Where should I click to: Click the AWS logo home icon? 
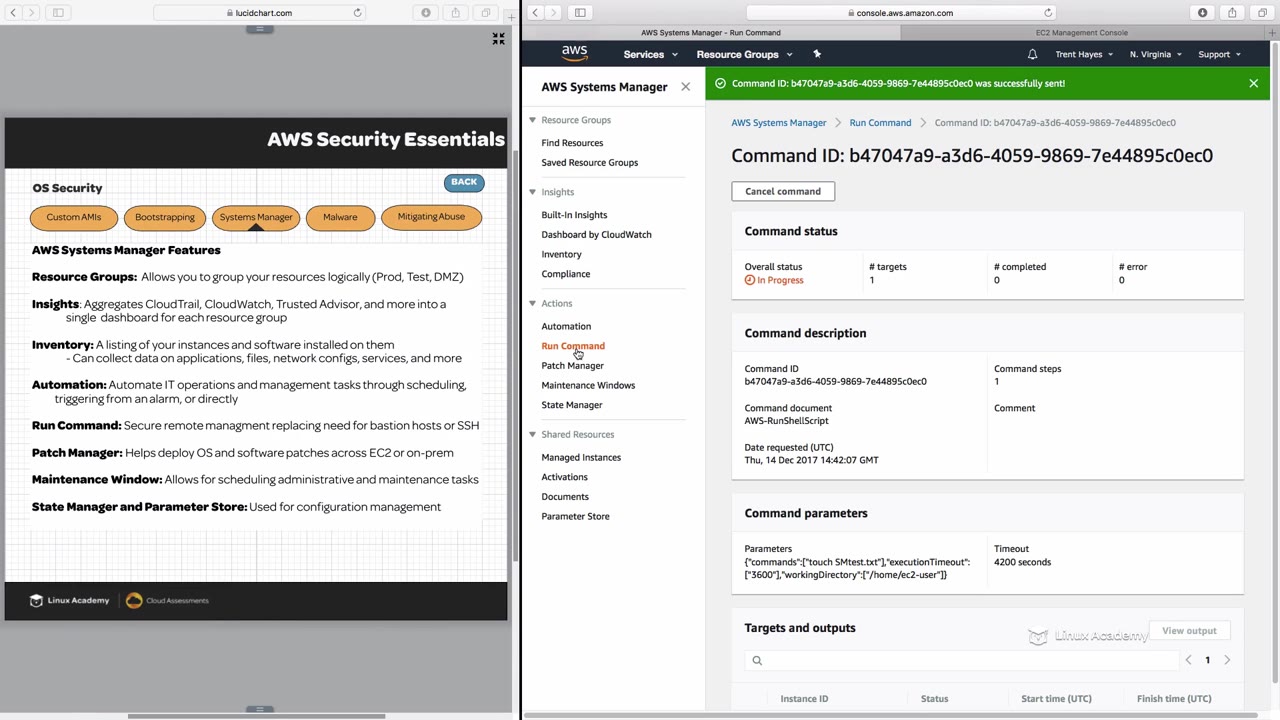click(x=574, y=54)
